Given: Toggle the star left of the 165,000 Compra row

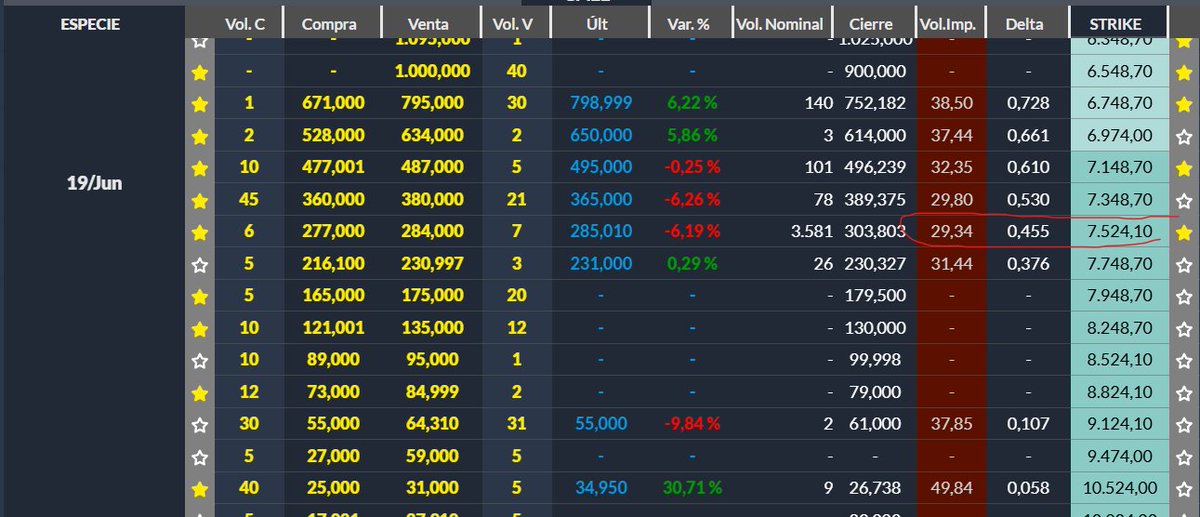Looking at the screenshot, I should [200, 296].
